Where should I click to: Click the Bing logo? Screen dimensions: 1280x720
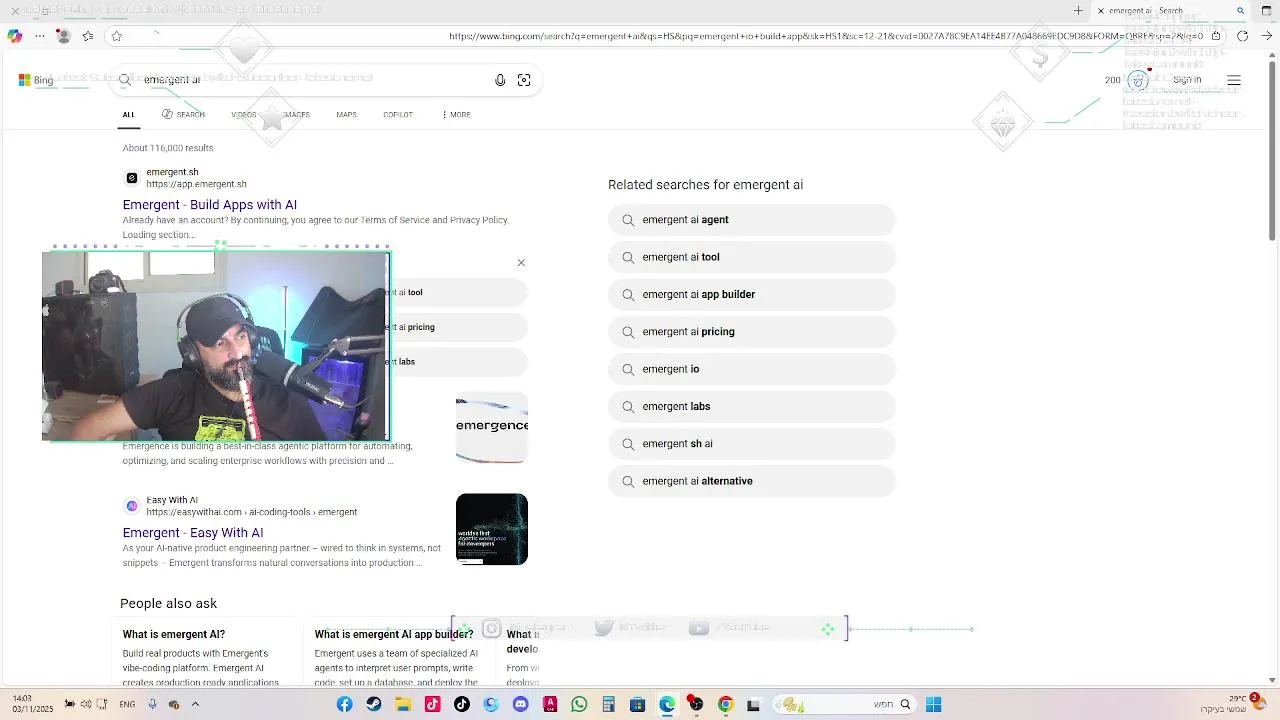coord(35,80)
